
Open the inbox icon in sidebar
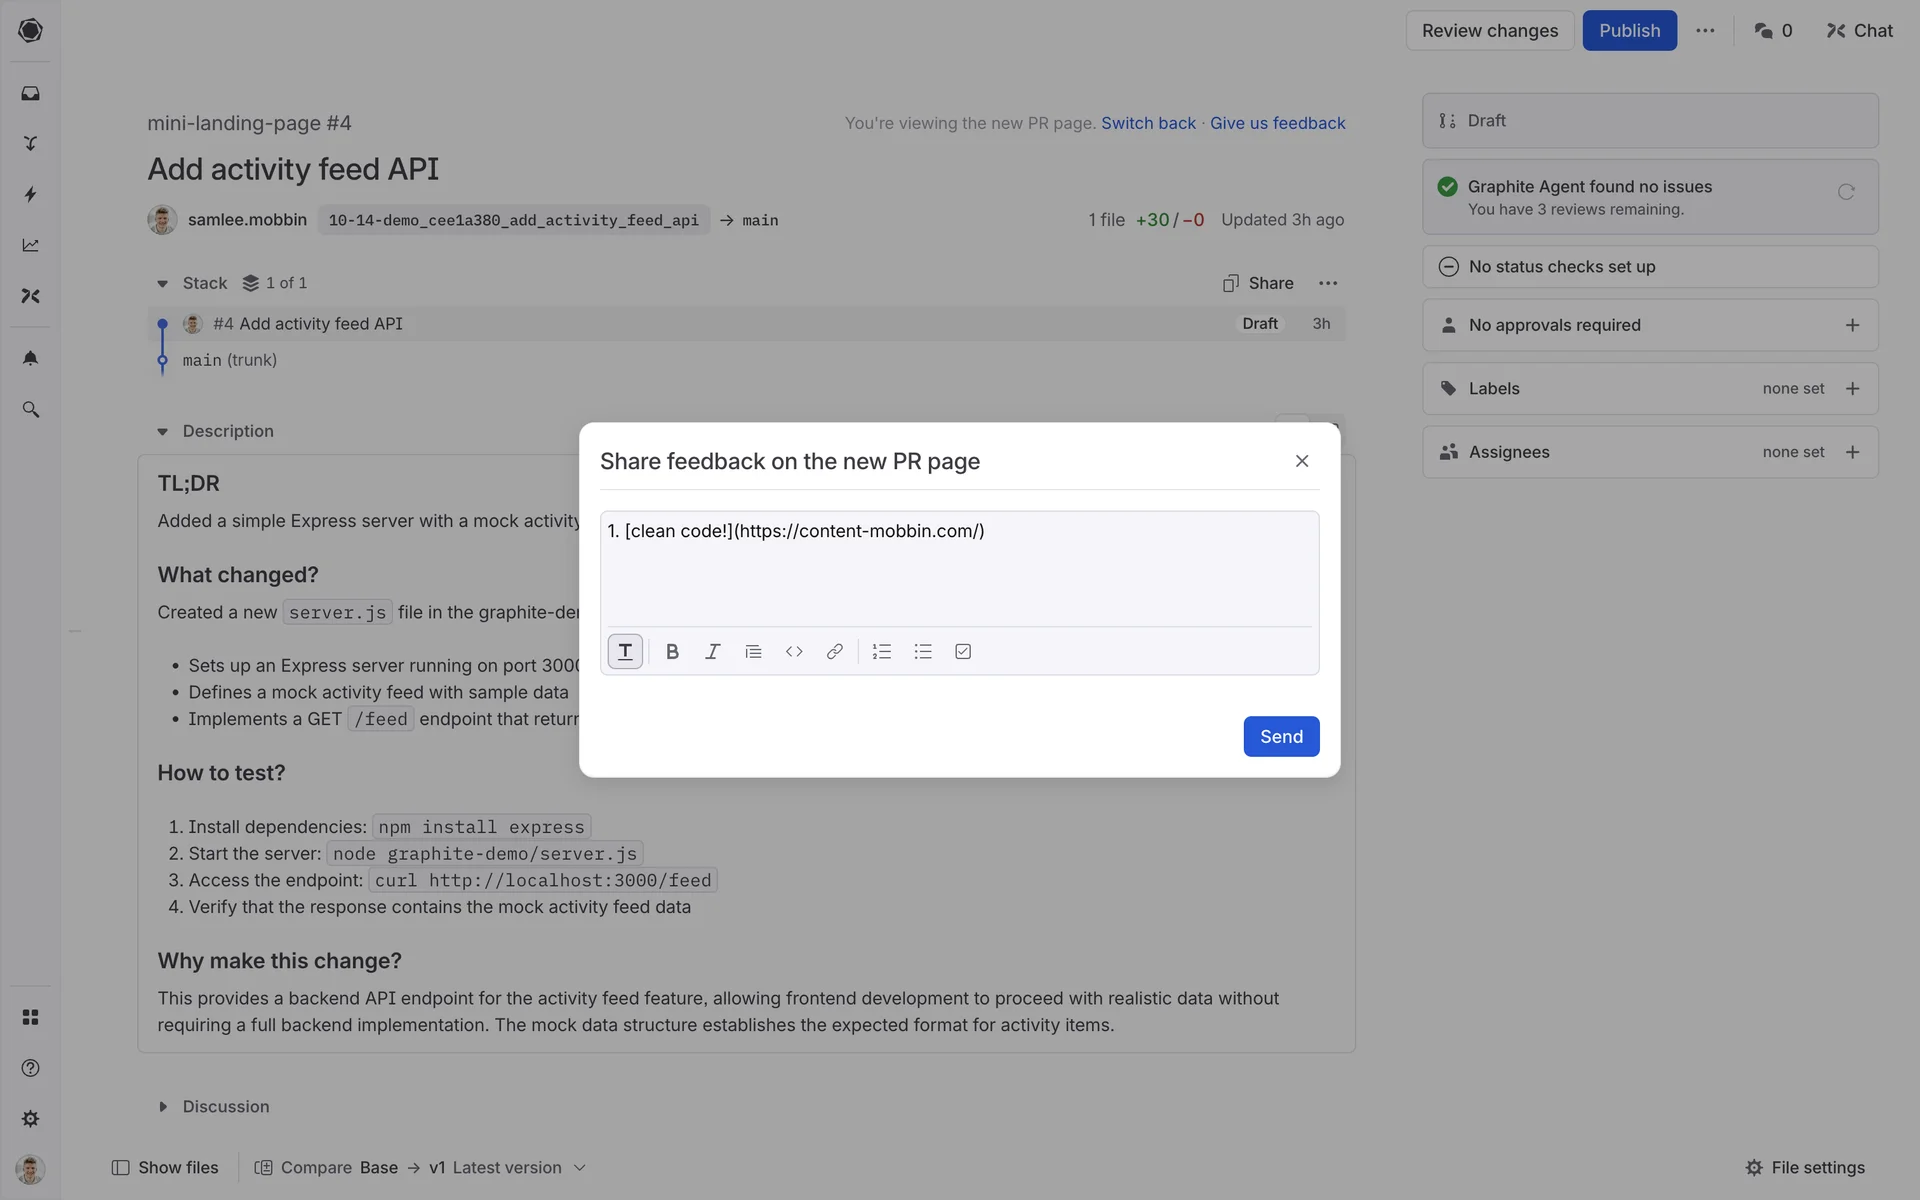coord(30,93)
